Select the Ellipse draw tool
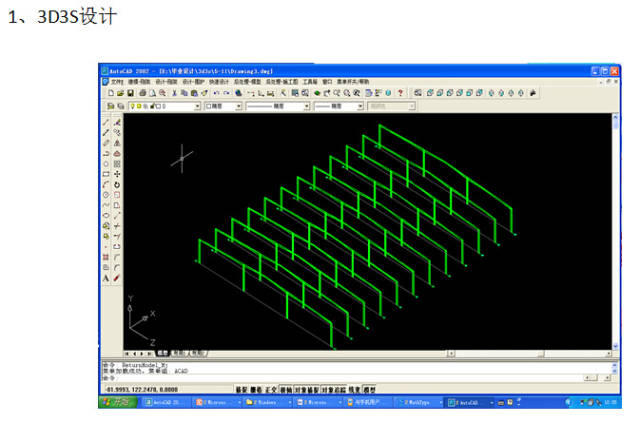The image size is (640, 423). click(x=106, y=216)
